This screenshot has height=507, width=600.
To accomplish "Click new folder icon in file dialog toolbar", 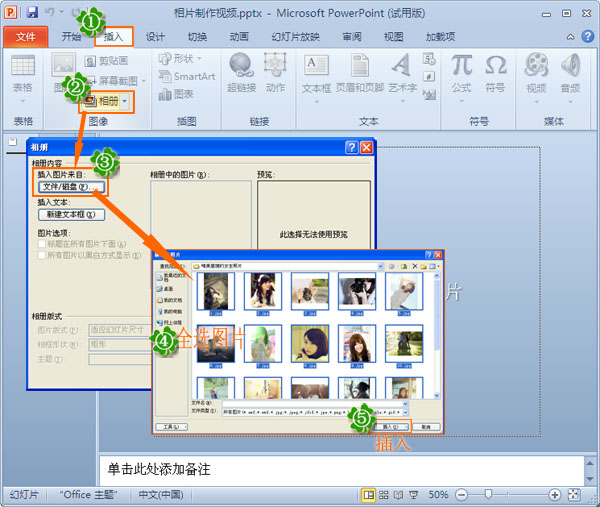I will pos(424,266).
